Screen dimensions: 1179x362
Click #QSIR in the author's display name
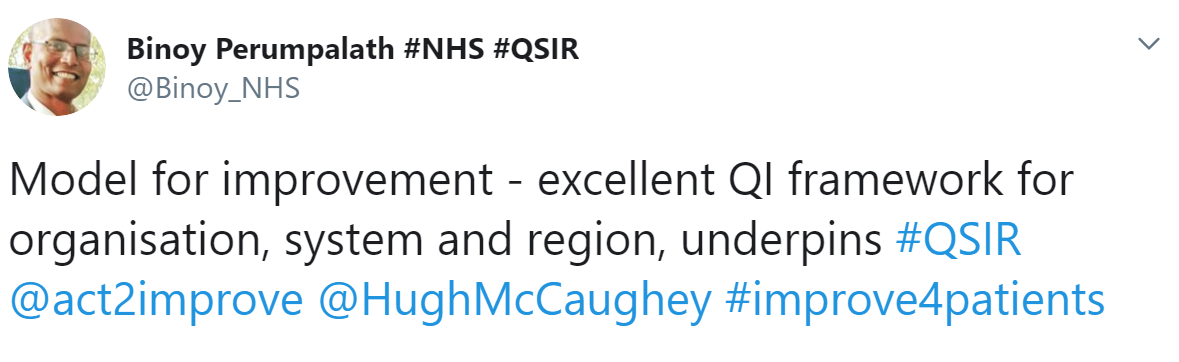537,50
